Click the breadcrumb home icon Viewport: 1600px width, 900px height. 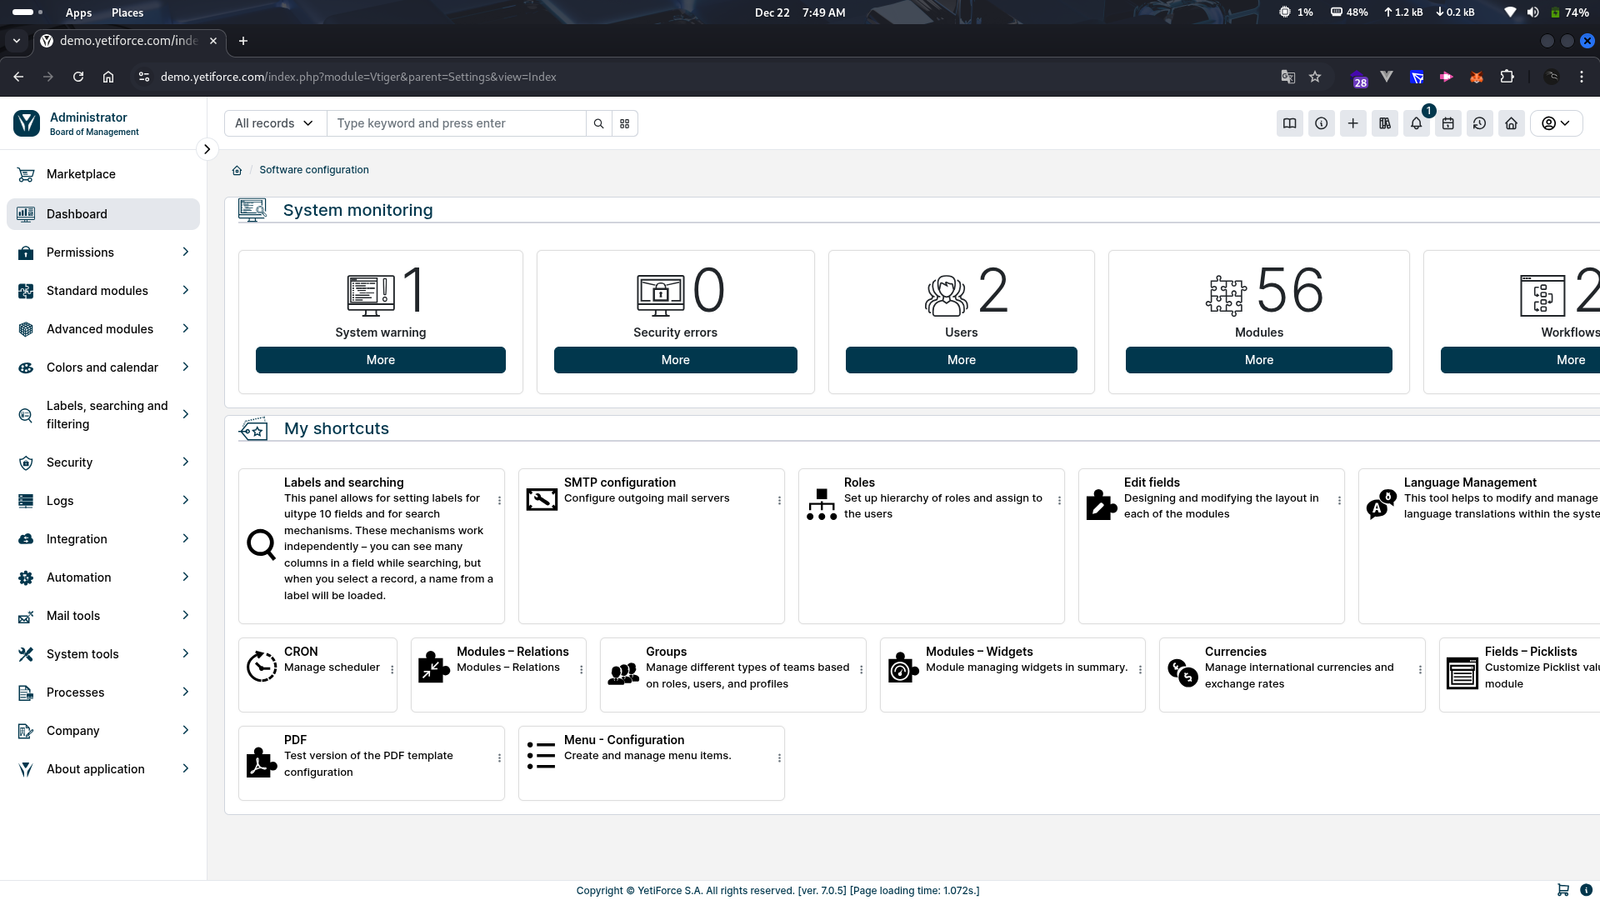pyautogui.click(x=237, y=171)
